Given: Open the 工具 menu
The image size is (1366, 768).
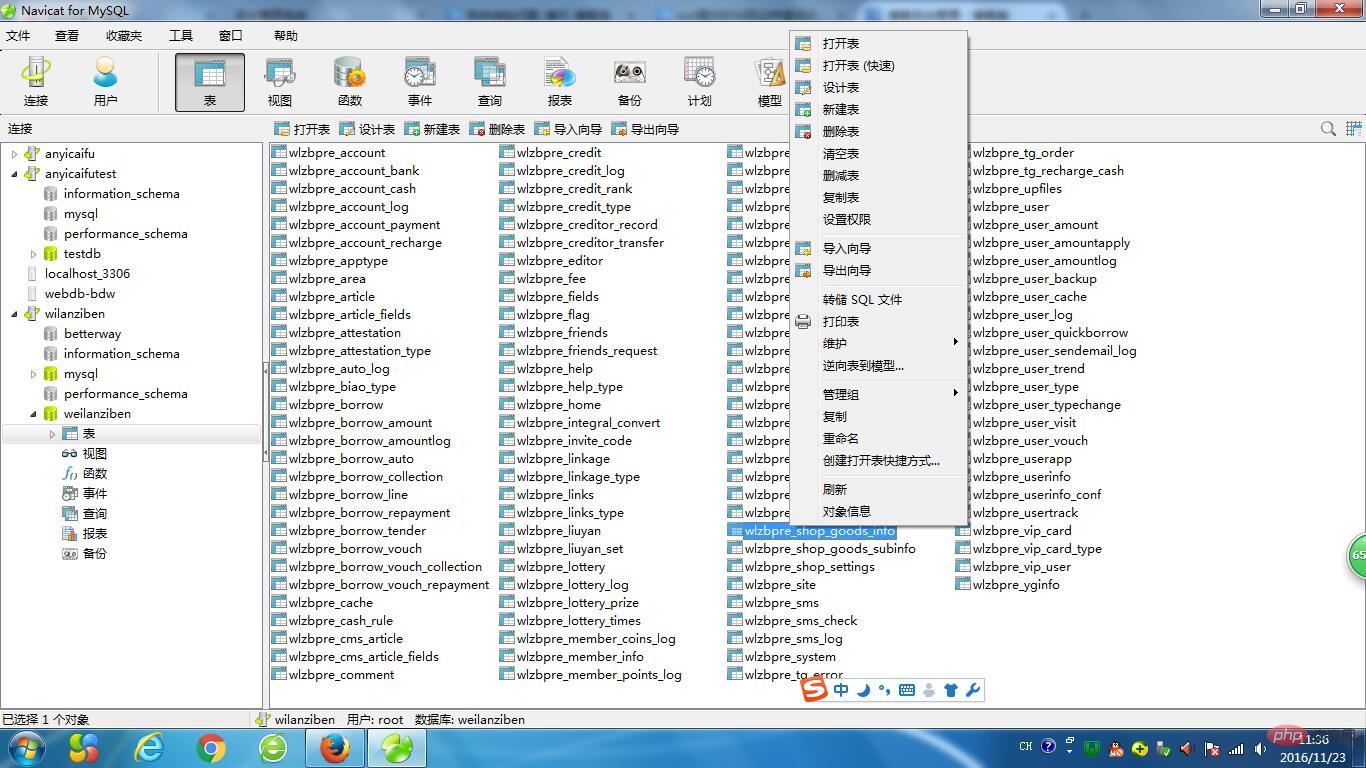Looking at the screenshot, I should coord(181,35).
